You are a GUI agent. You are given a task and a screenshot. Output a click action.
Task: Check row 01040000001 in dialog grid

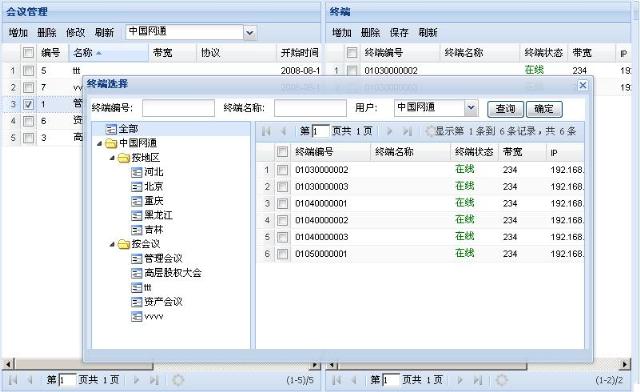point(282,203)
